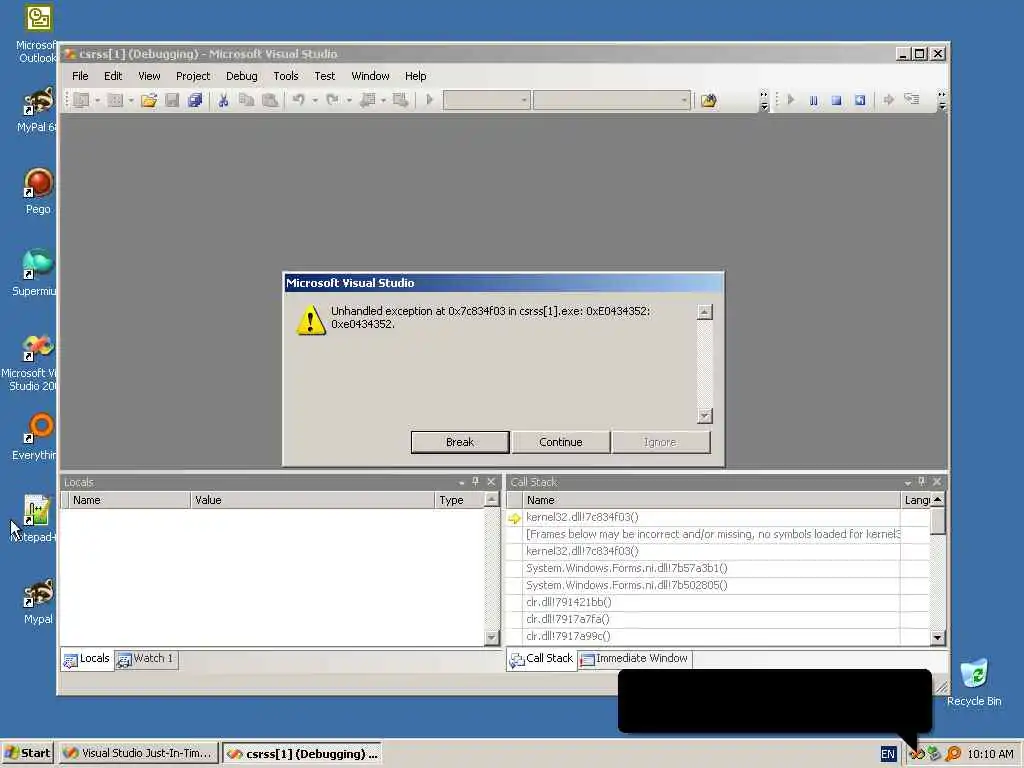1024x768 pixels.
Task: Open the Help menu
Action: point(415,76)
